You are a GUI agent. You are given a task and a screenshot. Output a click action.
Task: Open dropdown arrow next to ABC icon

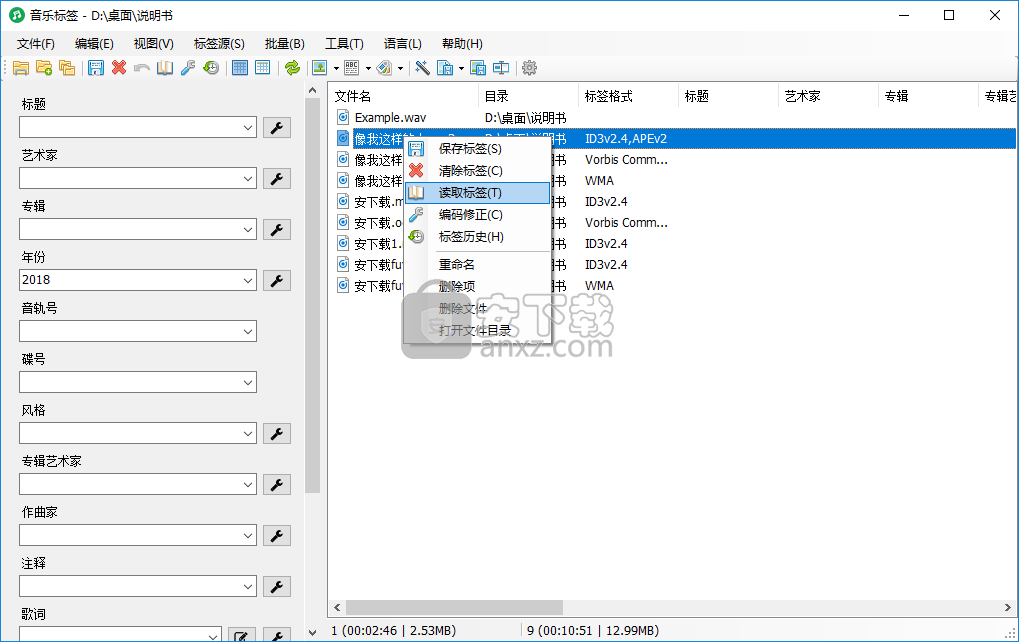pyautogui.click(x=368, y=68)
